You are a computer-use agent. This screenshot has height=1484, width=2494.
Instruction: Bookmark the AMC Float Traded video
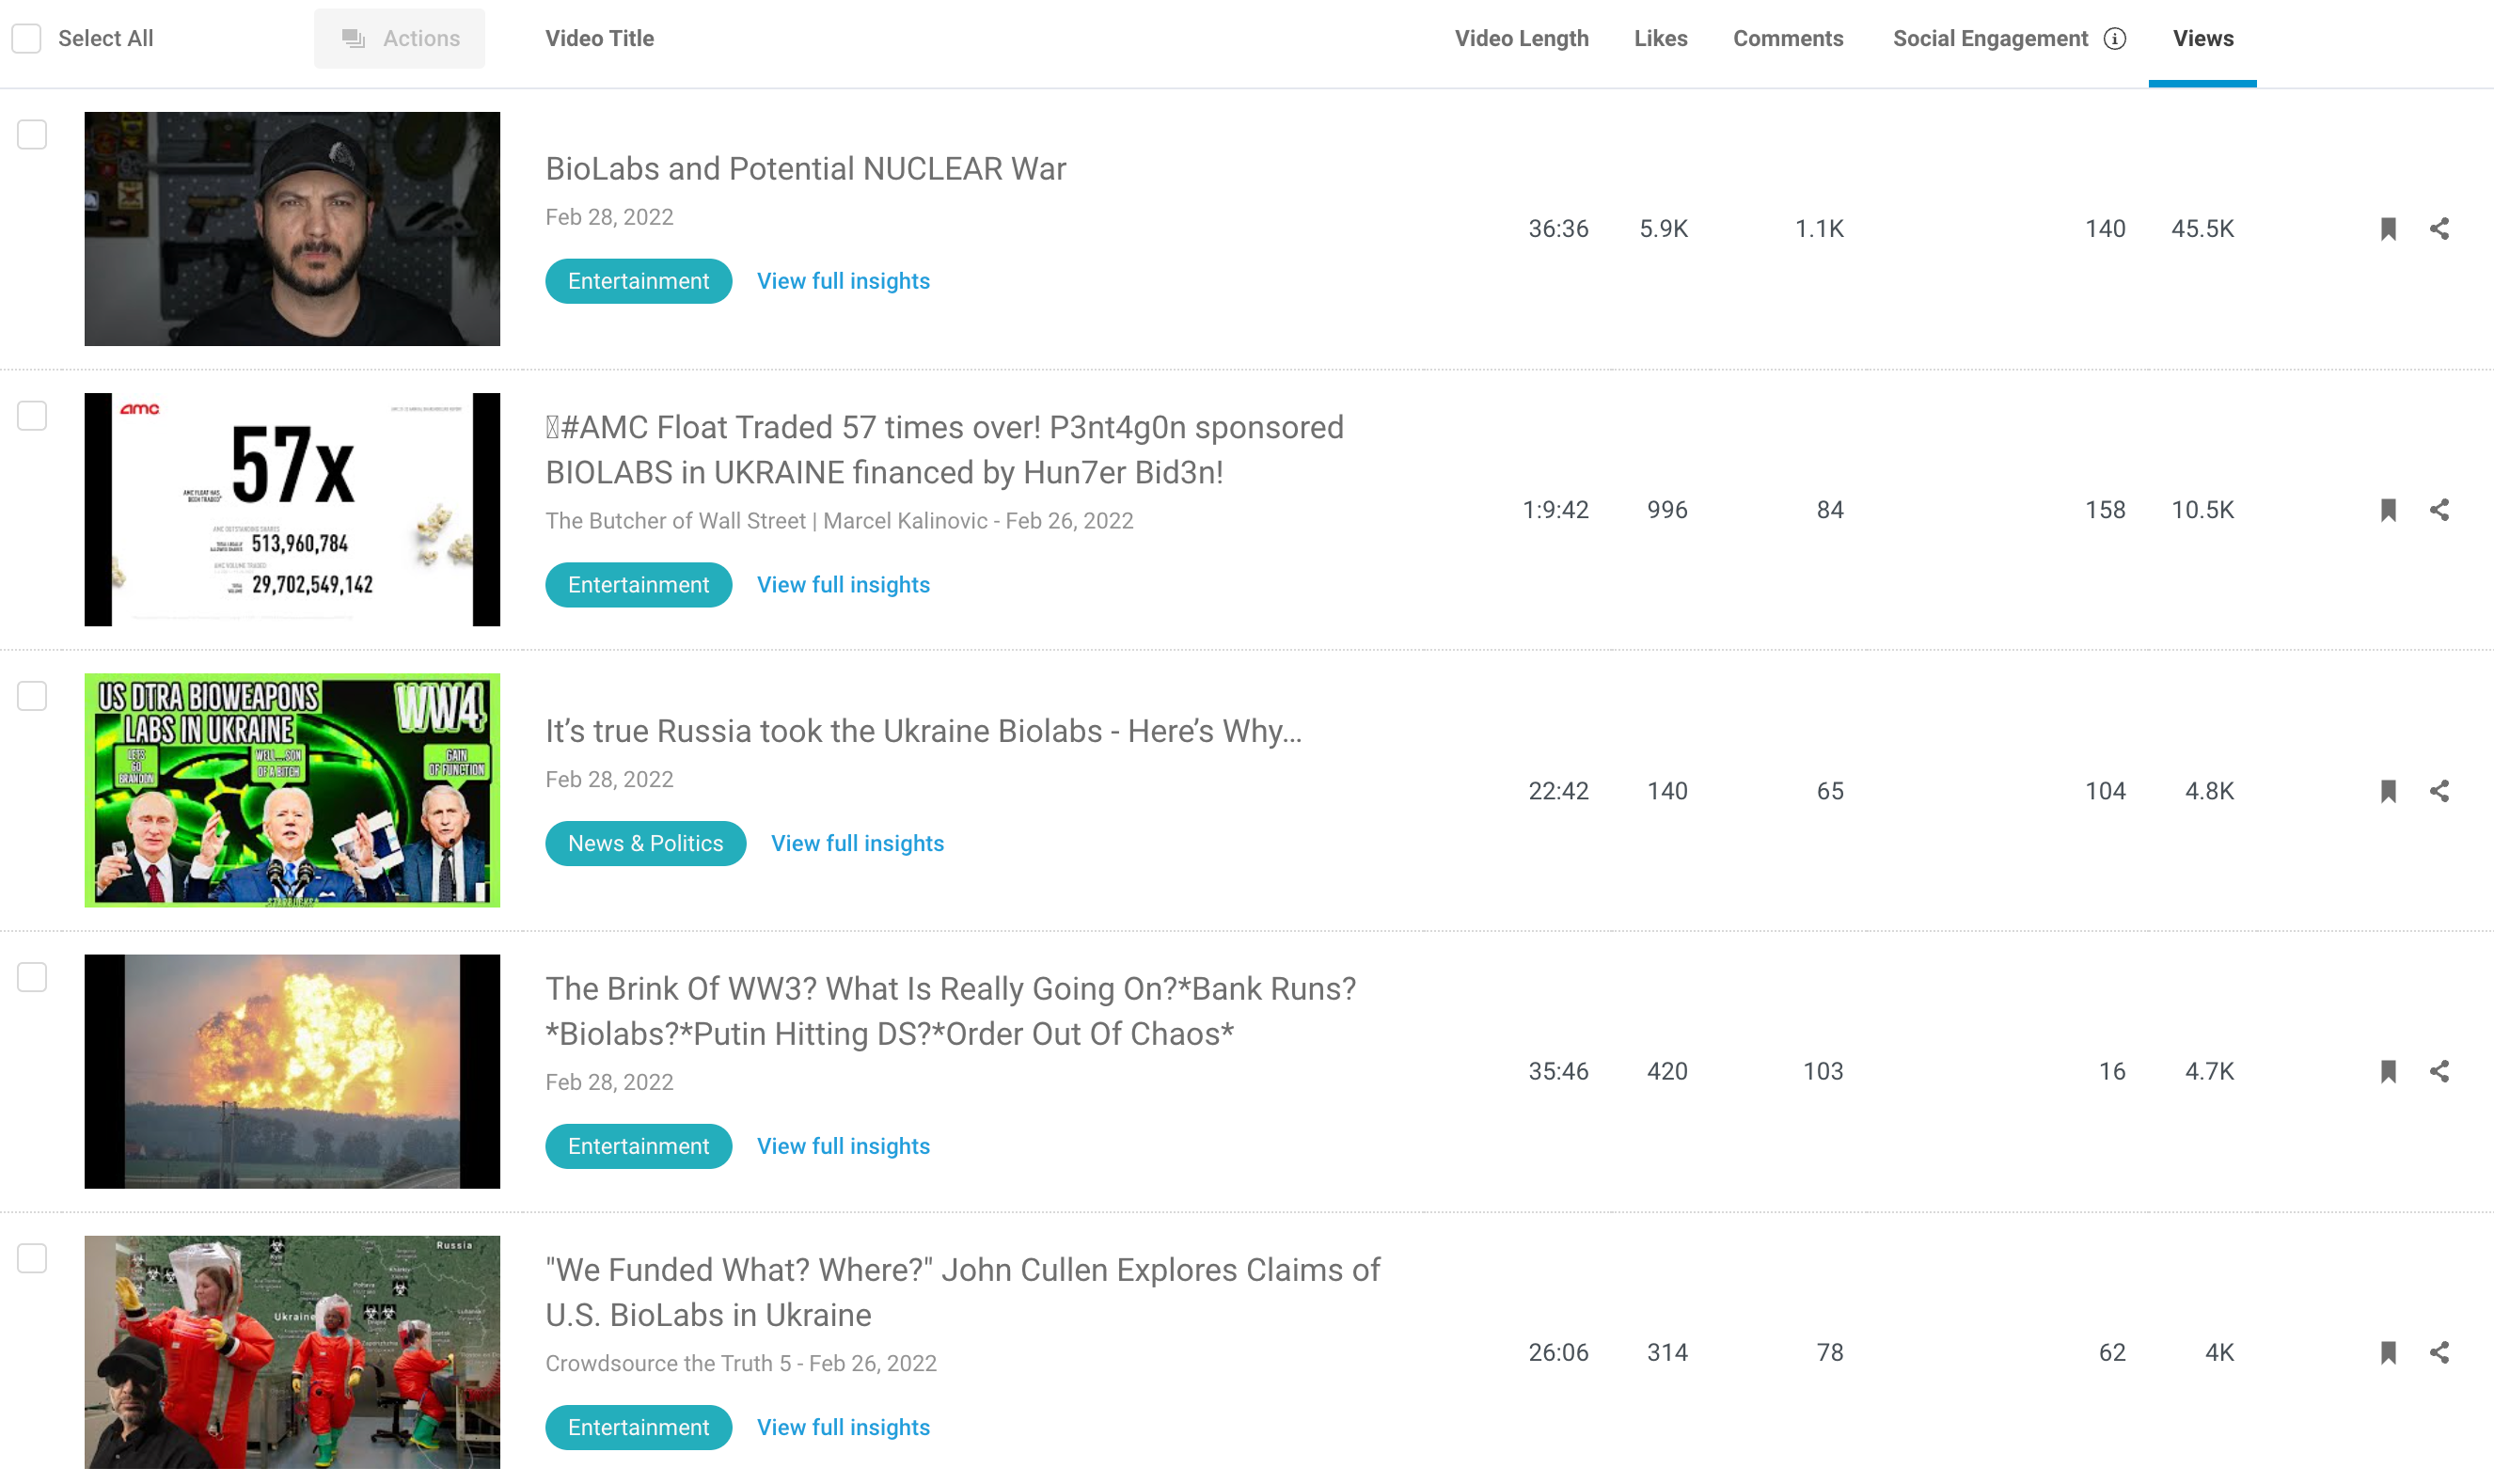[2388, 510]
